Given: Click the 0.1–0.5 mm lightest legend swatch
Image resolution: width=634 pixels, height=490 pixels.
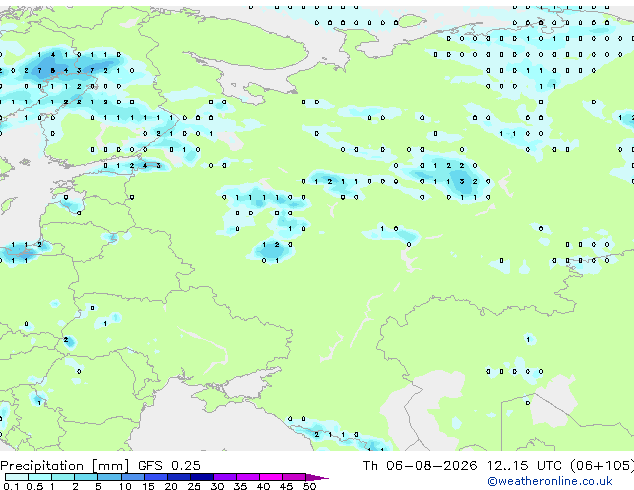Looking at the screenshot, I should pos(17,477).
